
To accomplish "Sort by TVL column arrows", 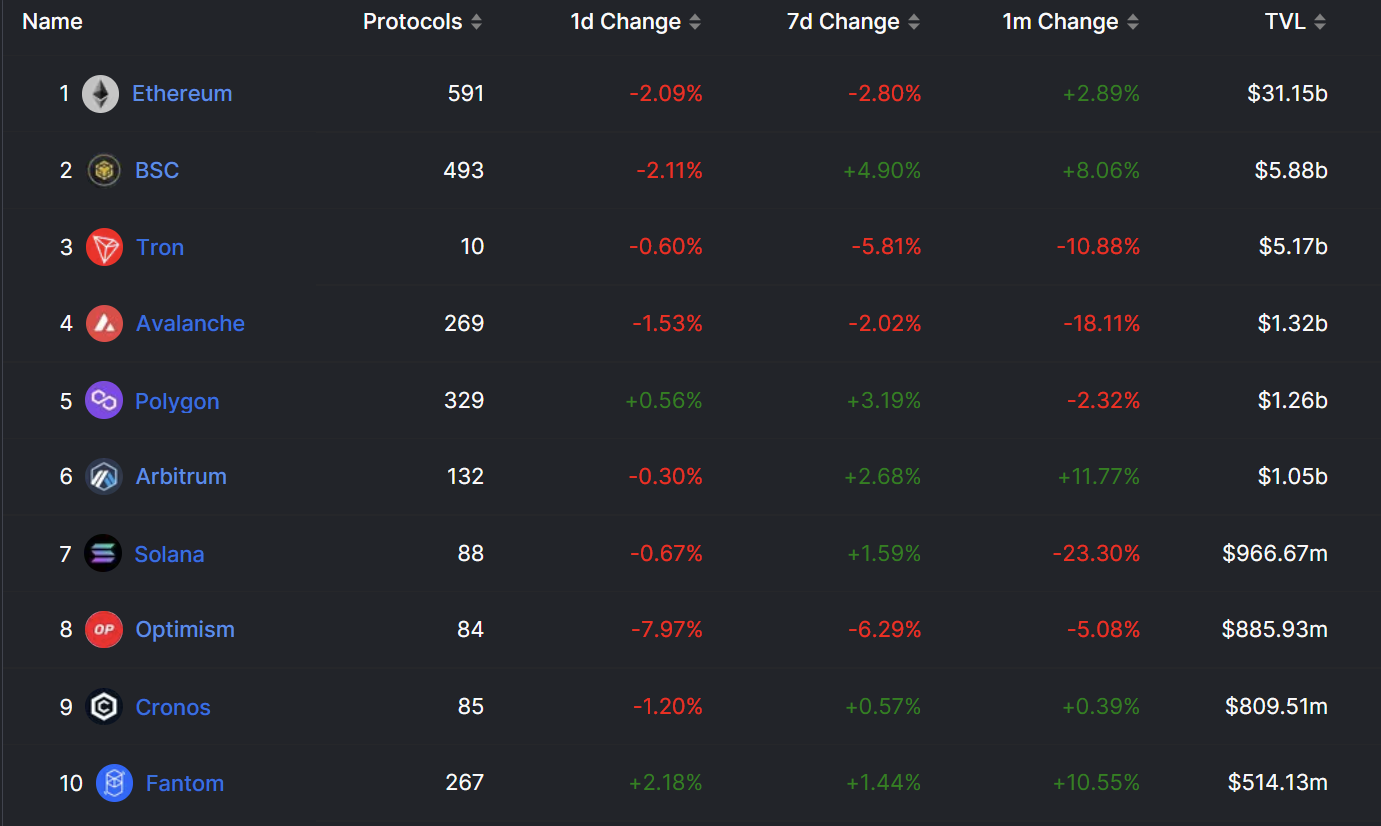I will tap(1320, 22).
